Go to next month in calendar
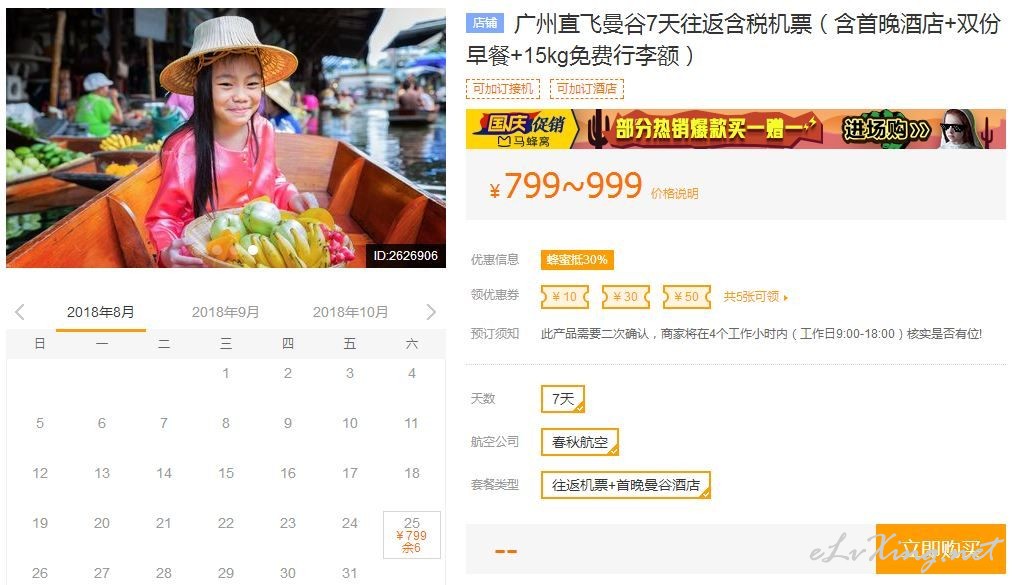The image size is (1014, 585). pyautogui.click(x=431, y=312)
